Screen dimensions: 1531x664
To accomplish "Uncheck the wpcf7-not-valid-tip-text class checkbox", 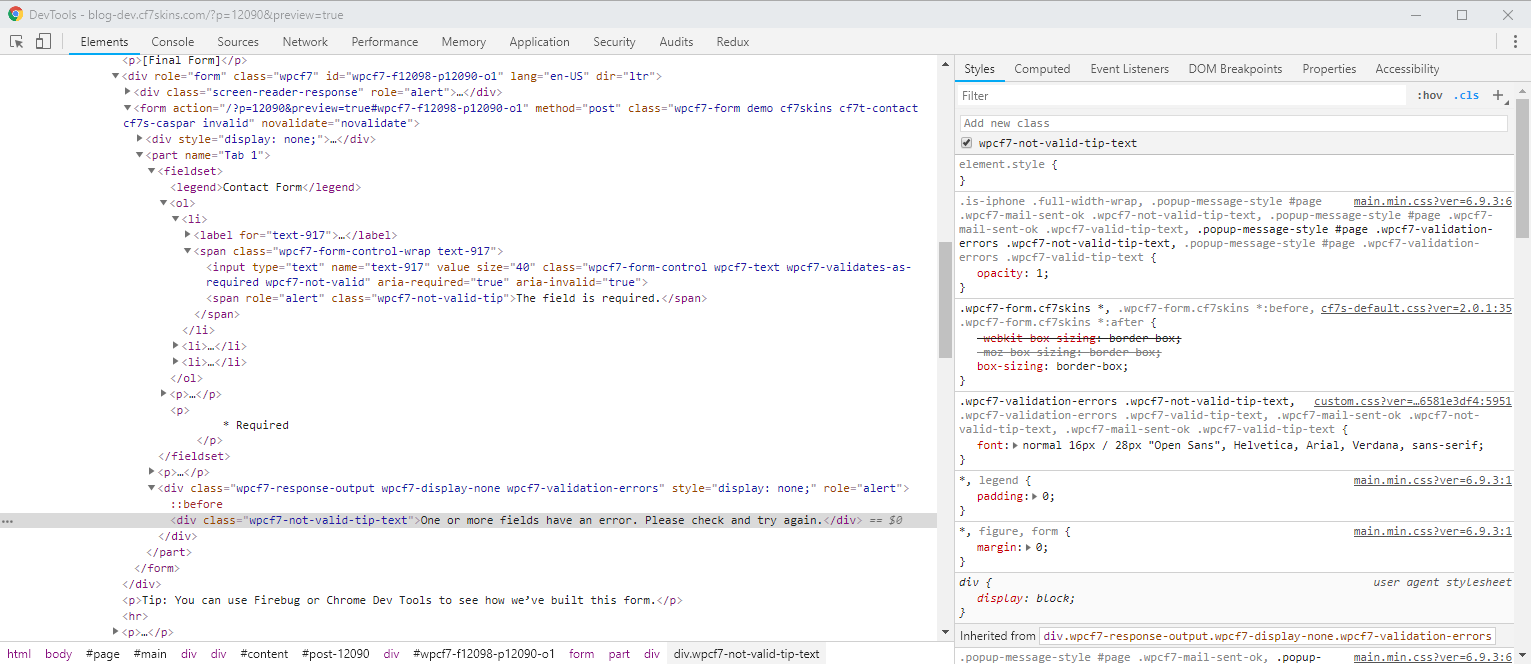I will pyautogui.click(x=967, y=143).
